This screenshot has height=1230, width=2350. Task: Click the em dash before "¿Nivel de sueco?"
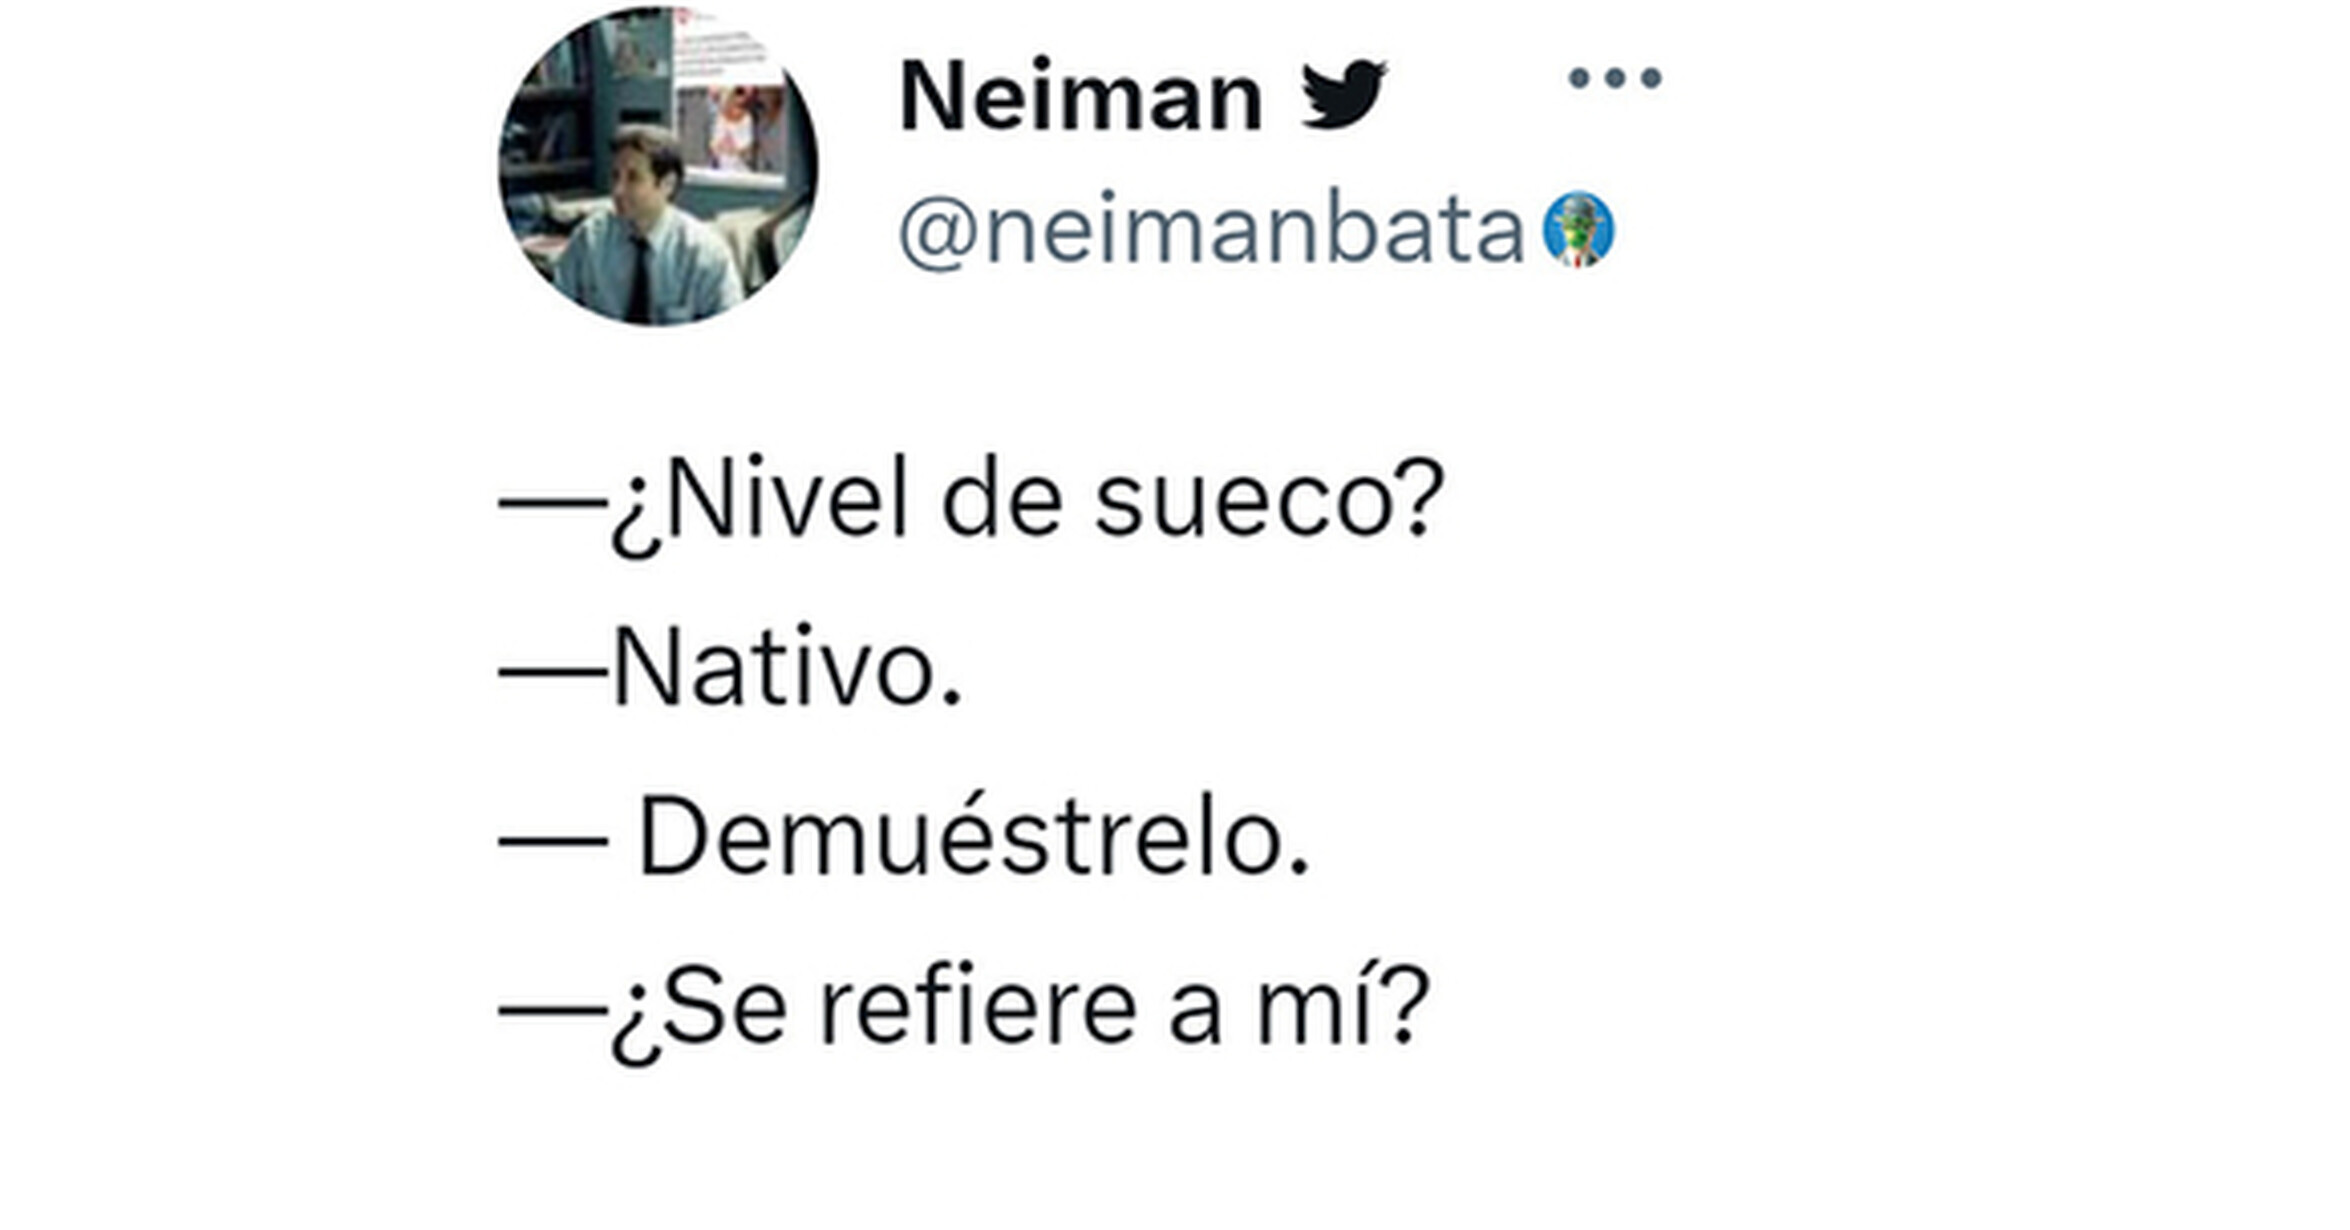pos(552,501)
